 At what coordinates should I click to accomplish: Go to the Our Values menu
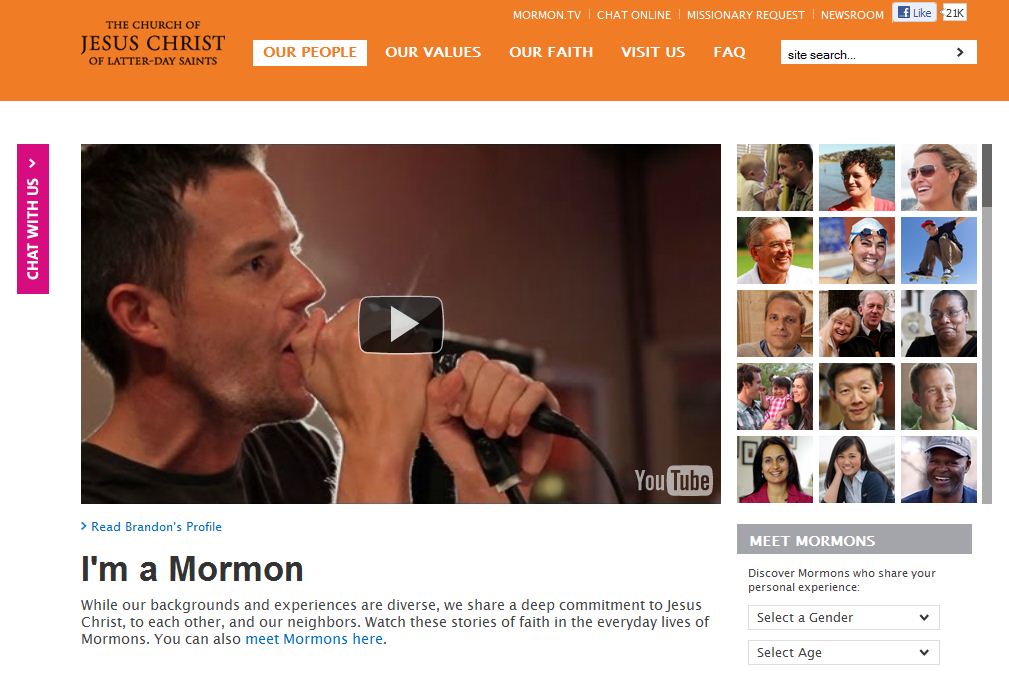(433, 52)
